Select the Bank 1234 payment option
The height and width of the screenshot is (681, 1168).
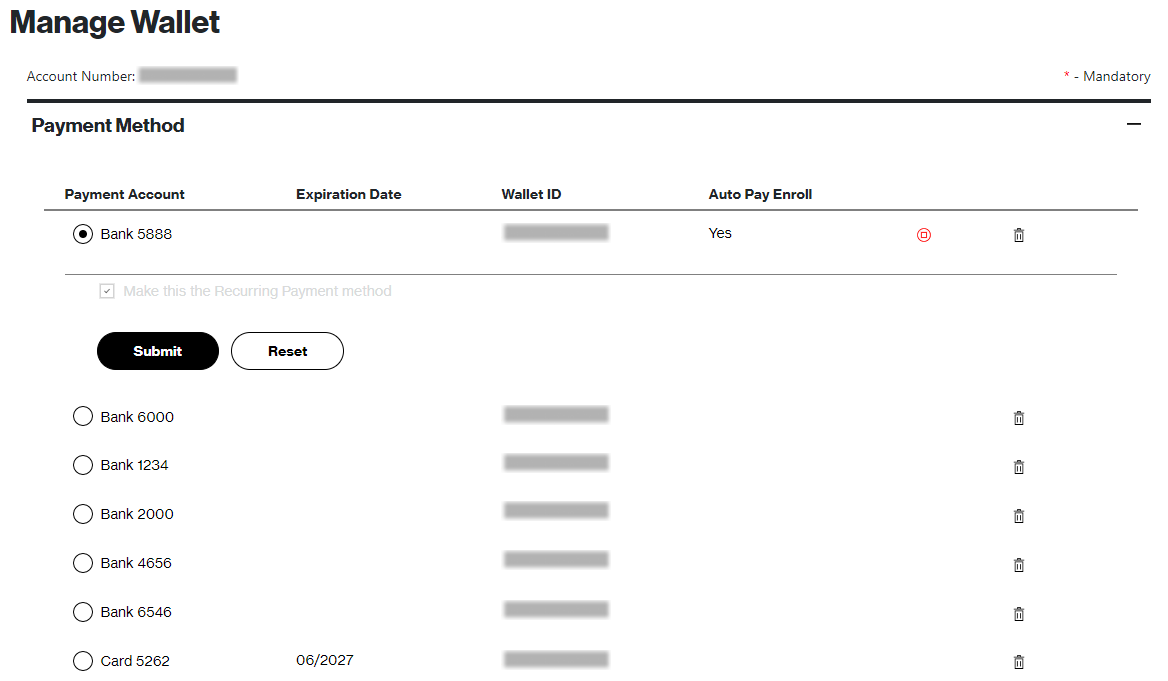pyautogui.click(x=83, y=464)
